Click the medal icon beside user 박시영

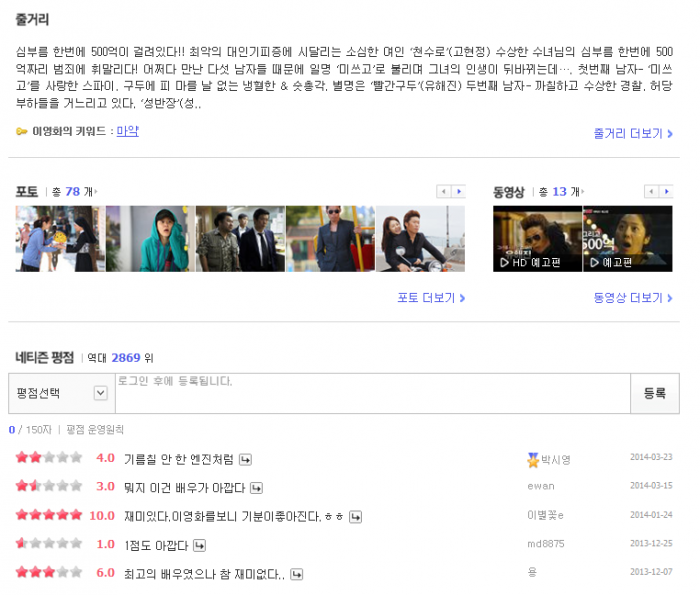coord(533,460)
